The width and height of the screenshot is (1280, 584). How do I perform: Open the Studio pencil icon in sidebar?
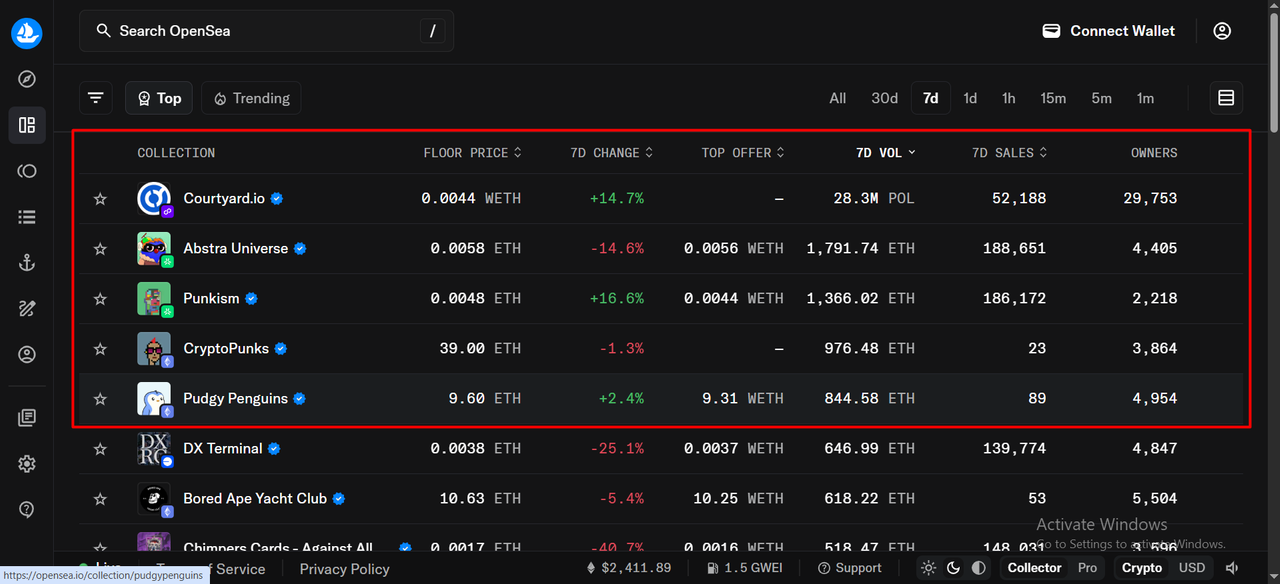(27, 309)
